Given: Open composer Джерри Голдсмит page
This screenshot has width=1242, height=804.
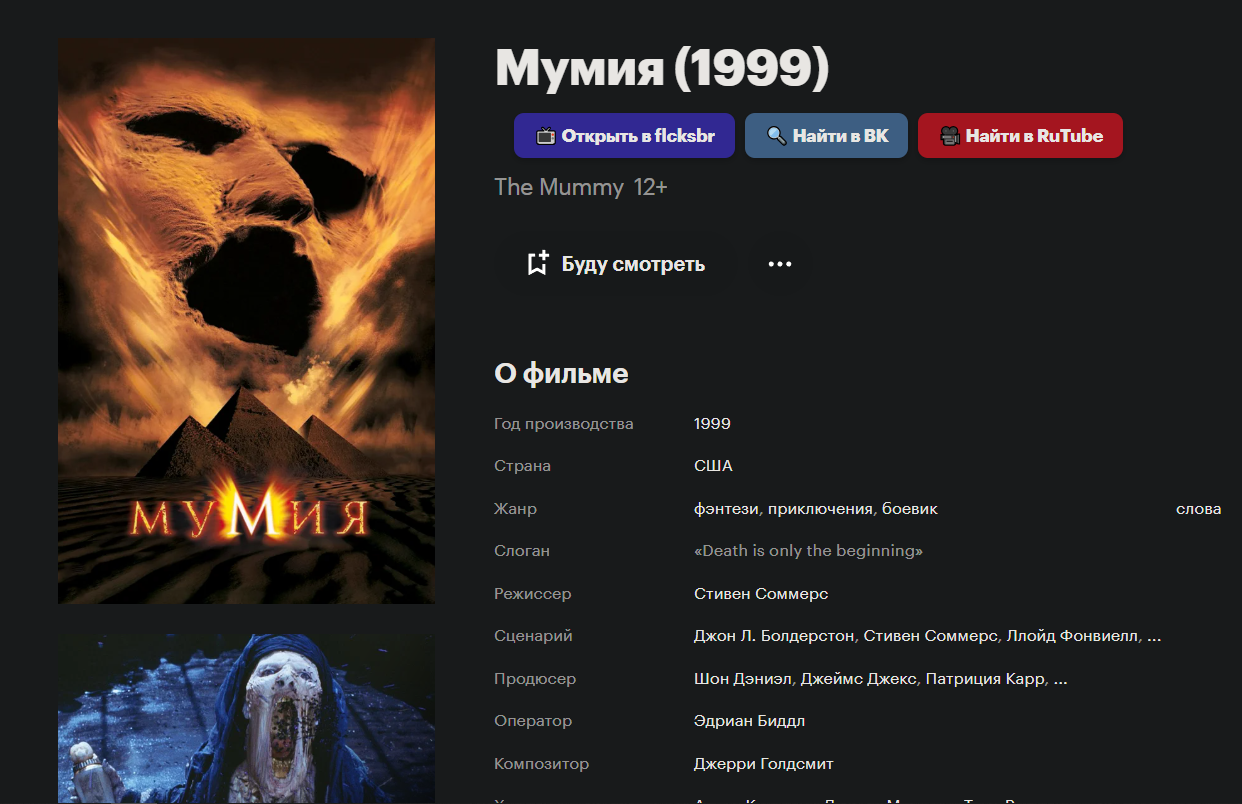Looking at the screenshot, I should pyautogui.click(x=764, y=764).
